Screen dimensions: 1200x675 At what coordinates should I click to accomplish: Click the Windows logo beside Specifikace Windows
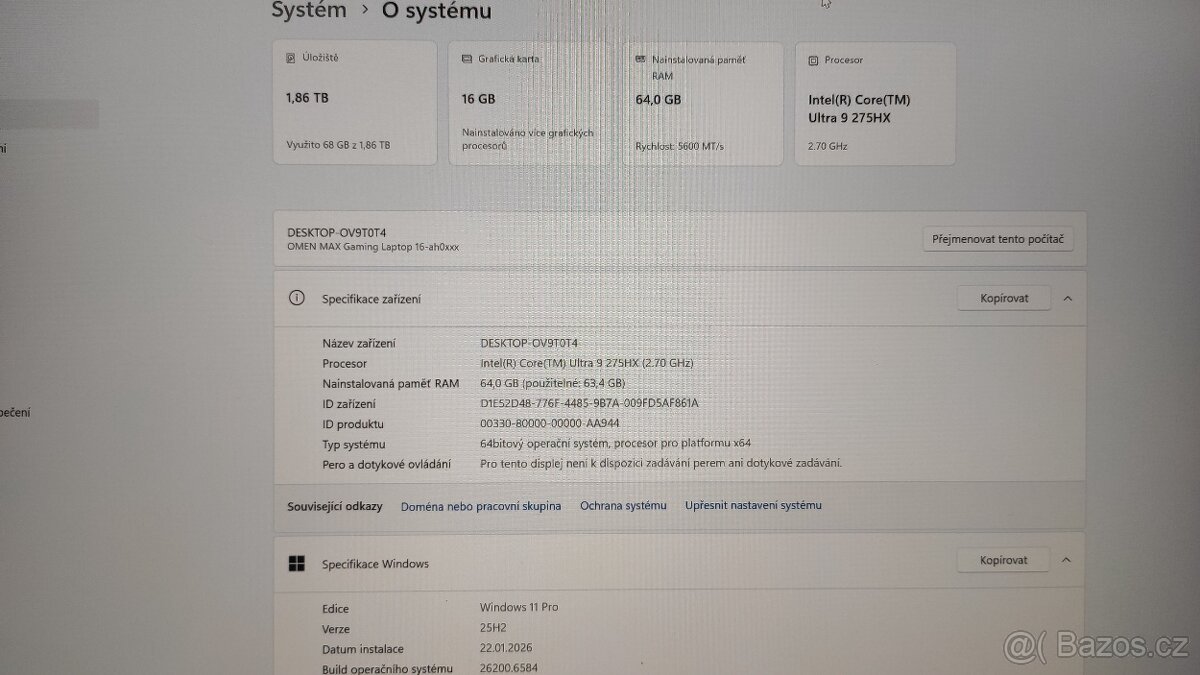click(x=296, y=563)
